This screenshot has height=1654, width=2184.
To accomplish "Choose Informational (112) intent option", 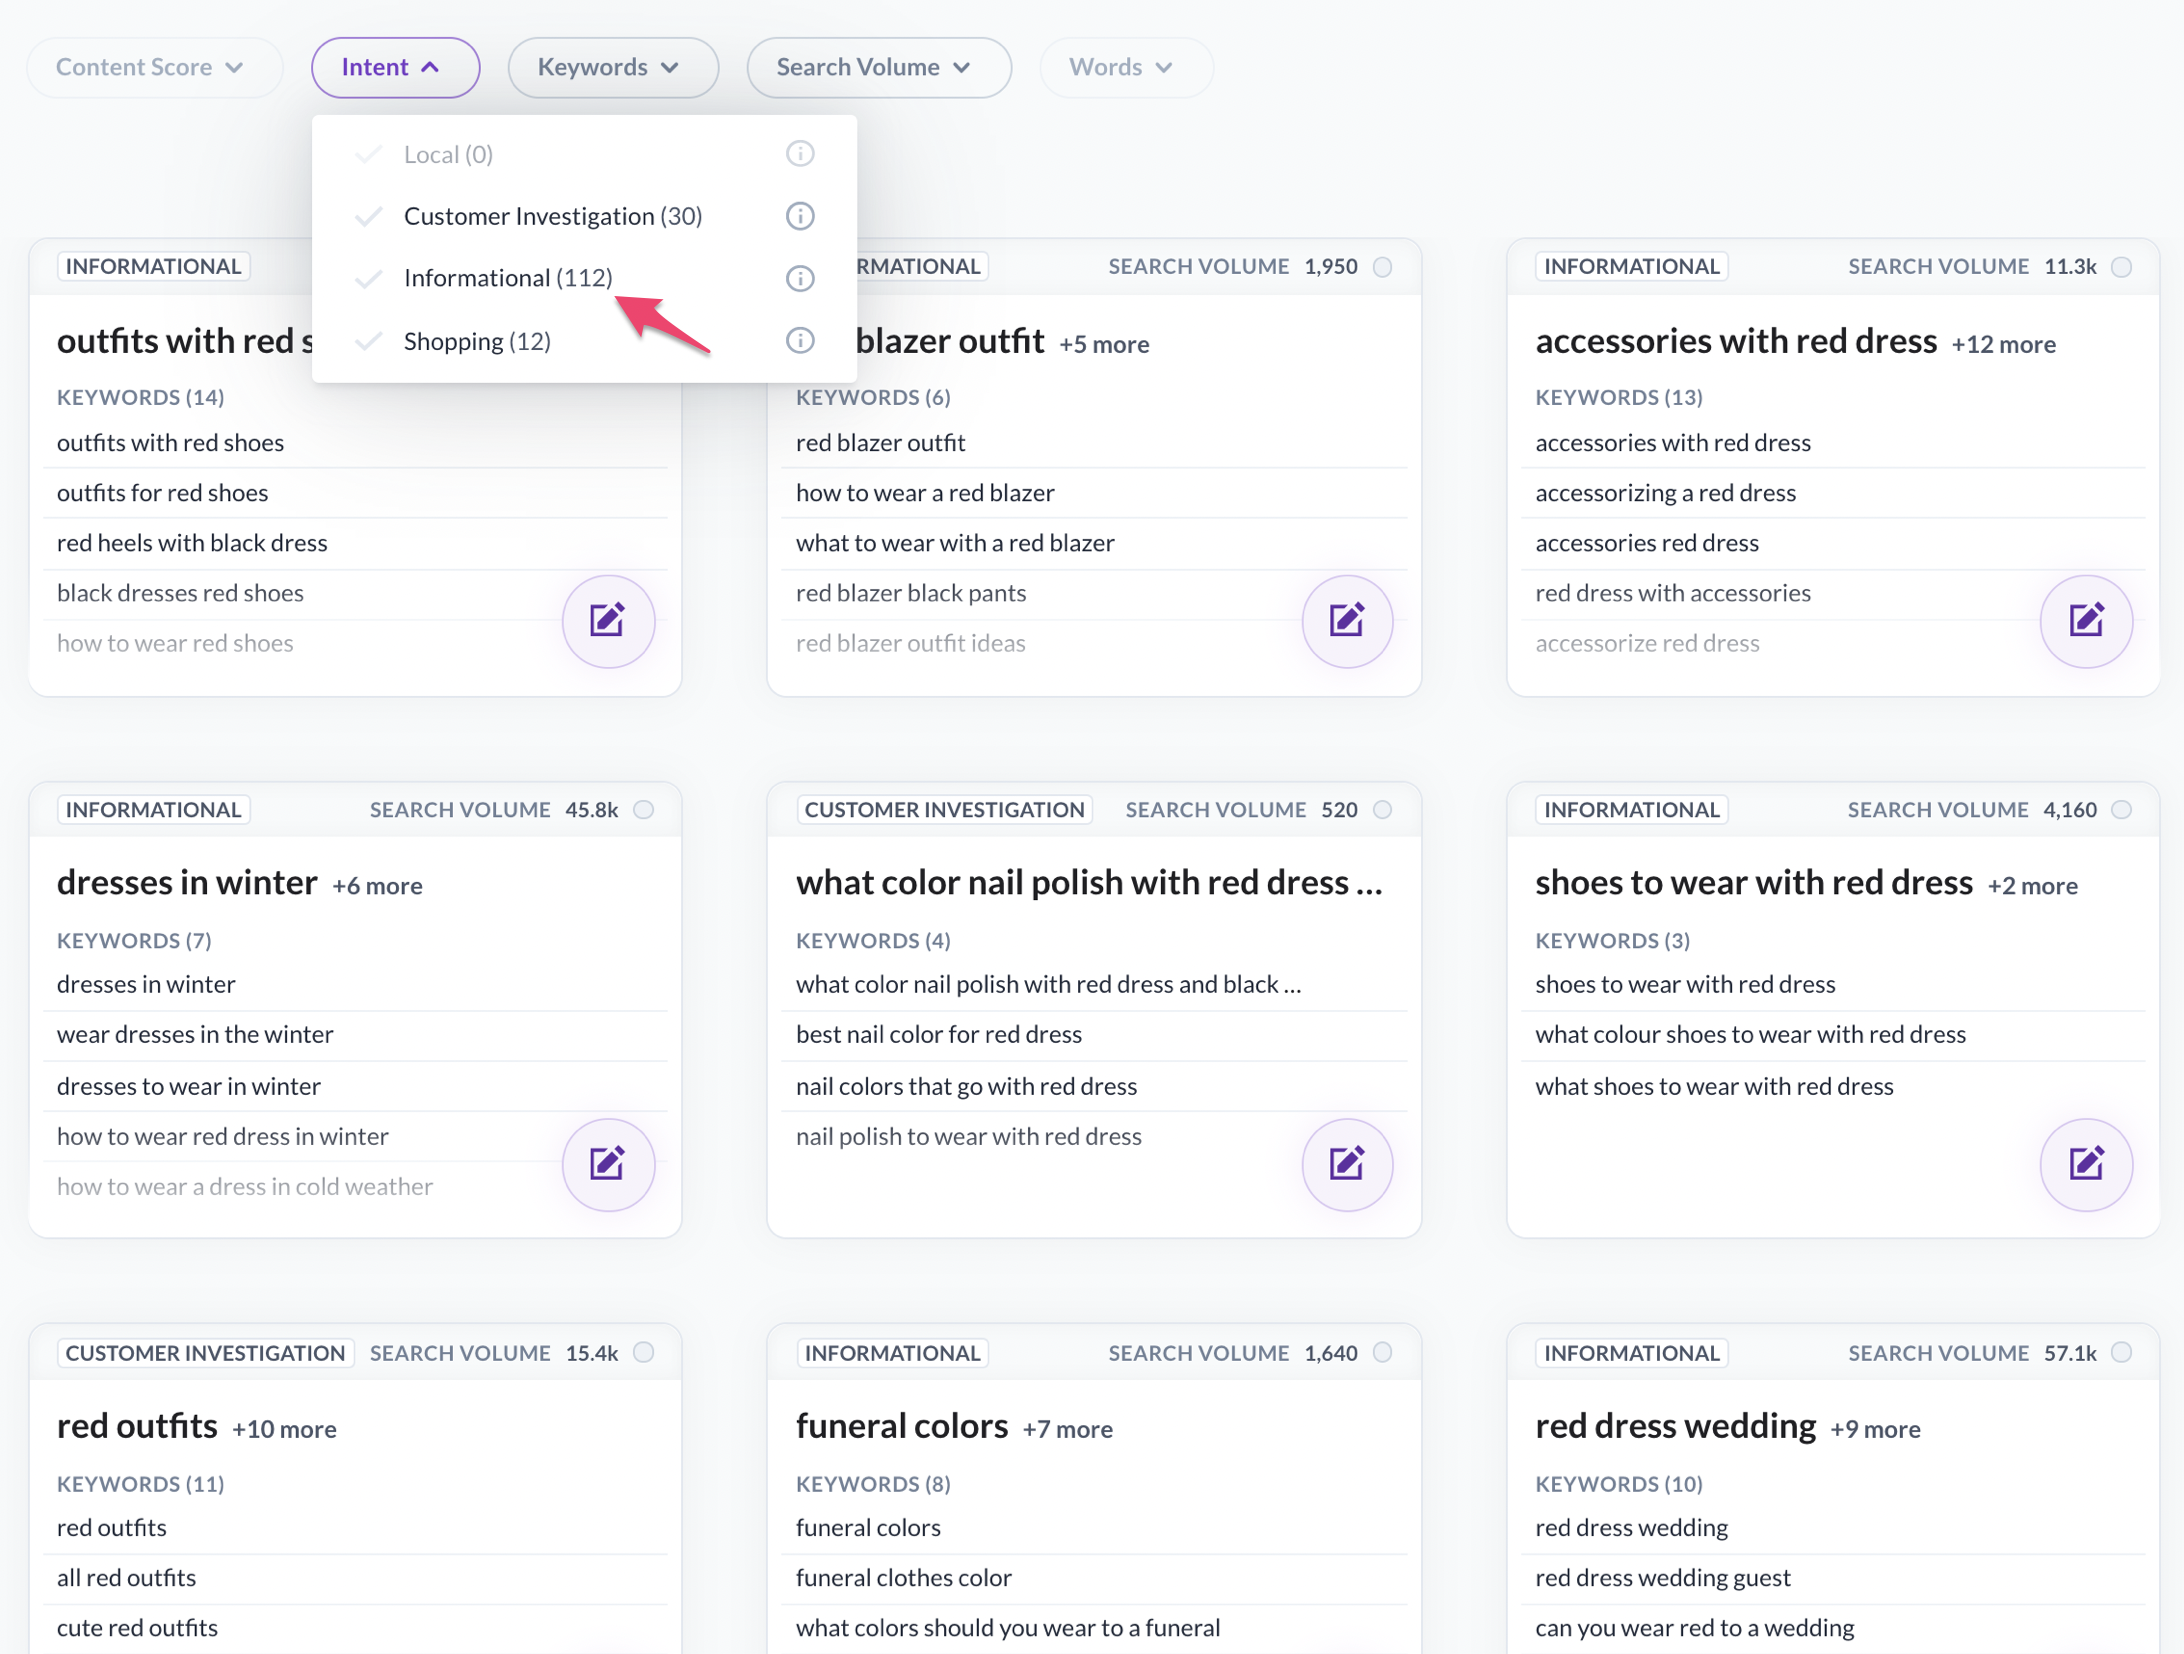I will 508,278.
